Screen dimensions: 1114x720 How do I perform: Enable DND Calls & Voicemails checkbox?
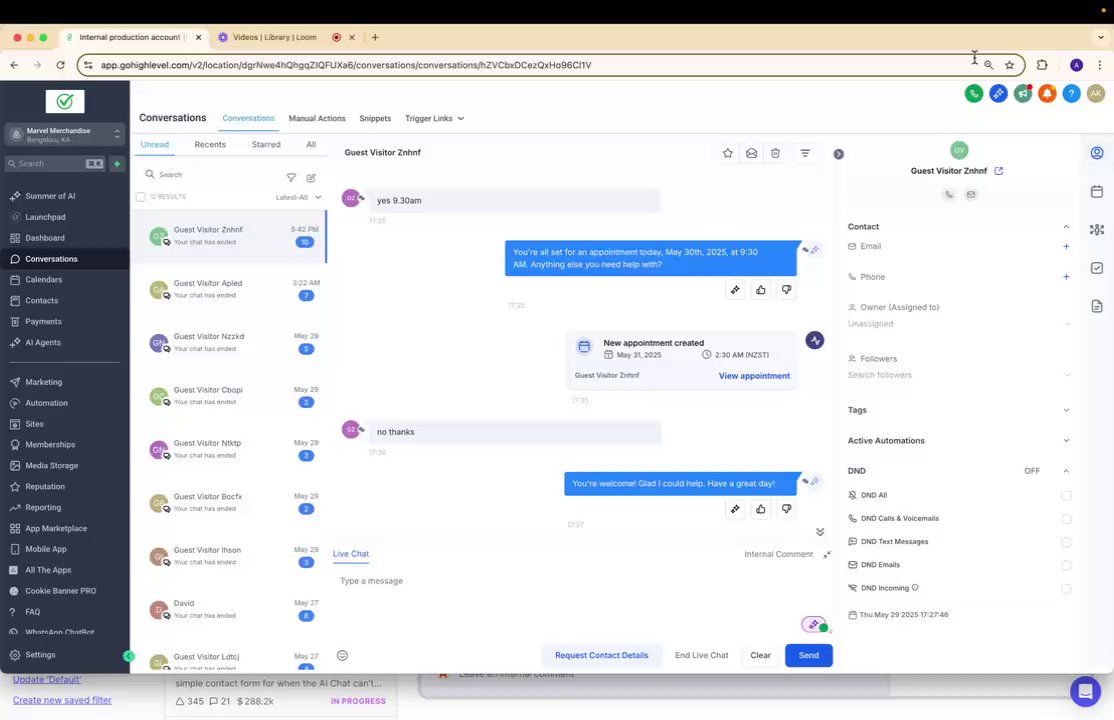tap(1066, 519)
